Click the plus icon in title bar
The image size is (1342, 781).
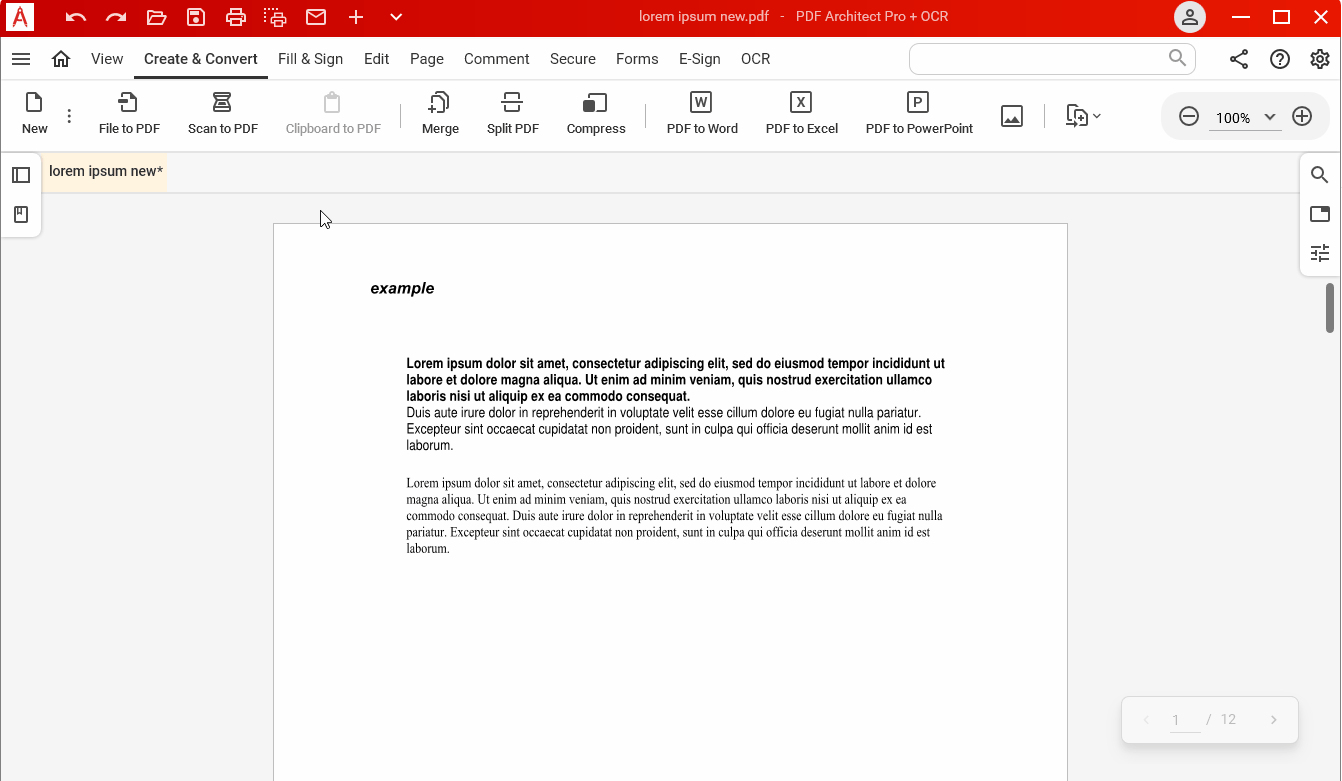[x=356, y=17]
